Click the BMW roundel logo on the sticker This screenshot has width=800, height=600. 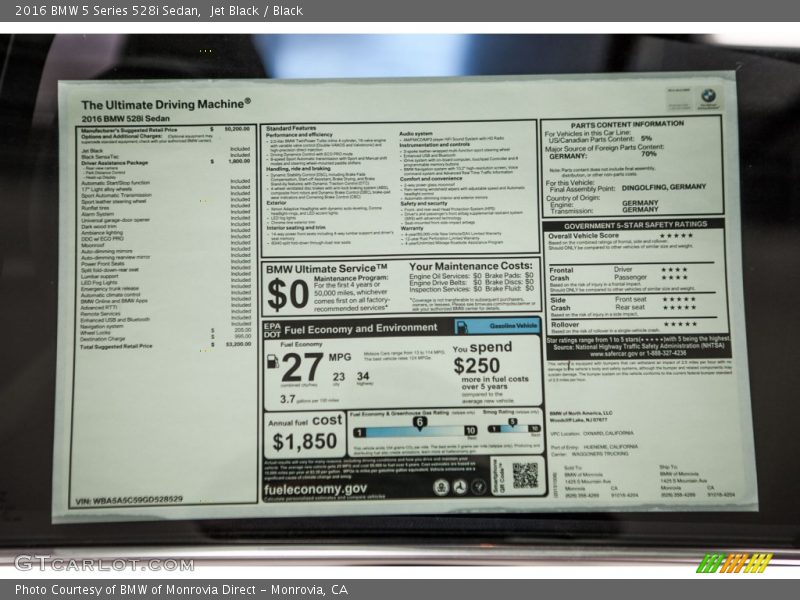[x=708, y=96]
